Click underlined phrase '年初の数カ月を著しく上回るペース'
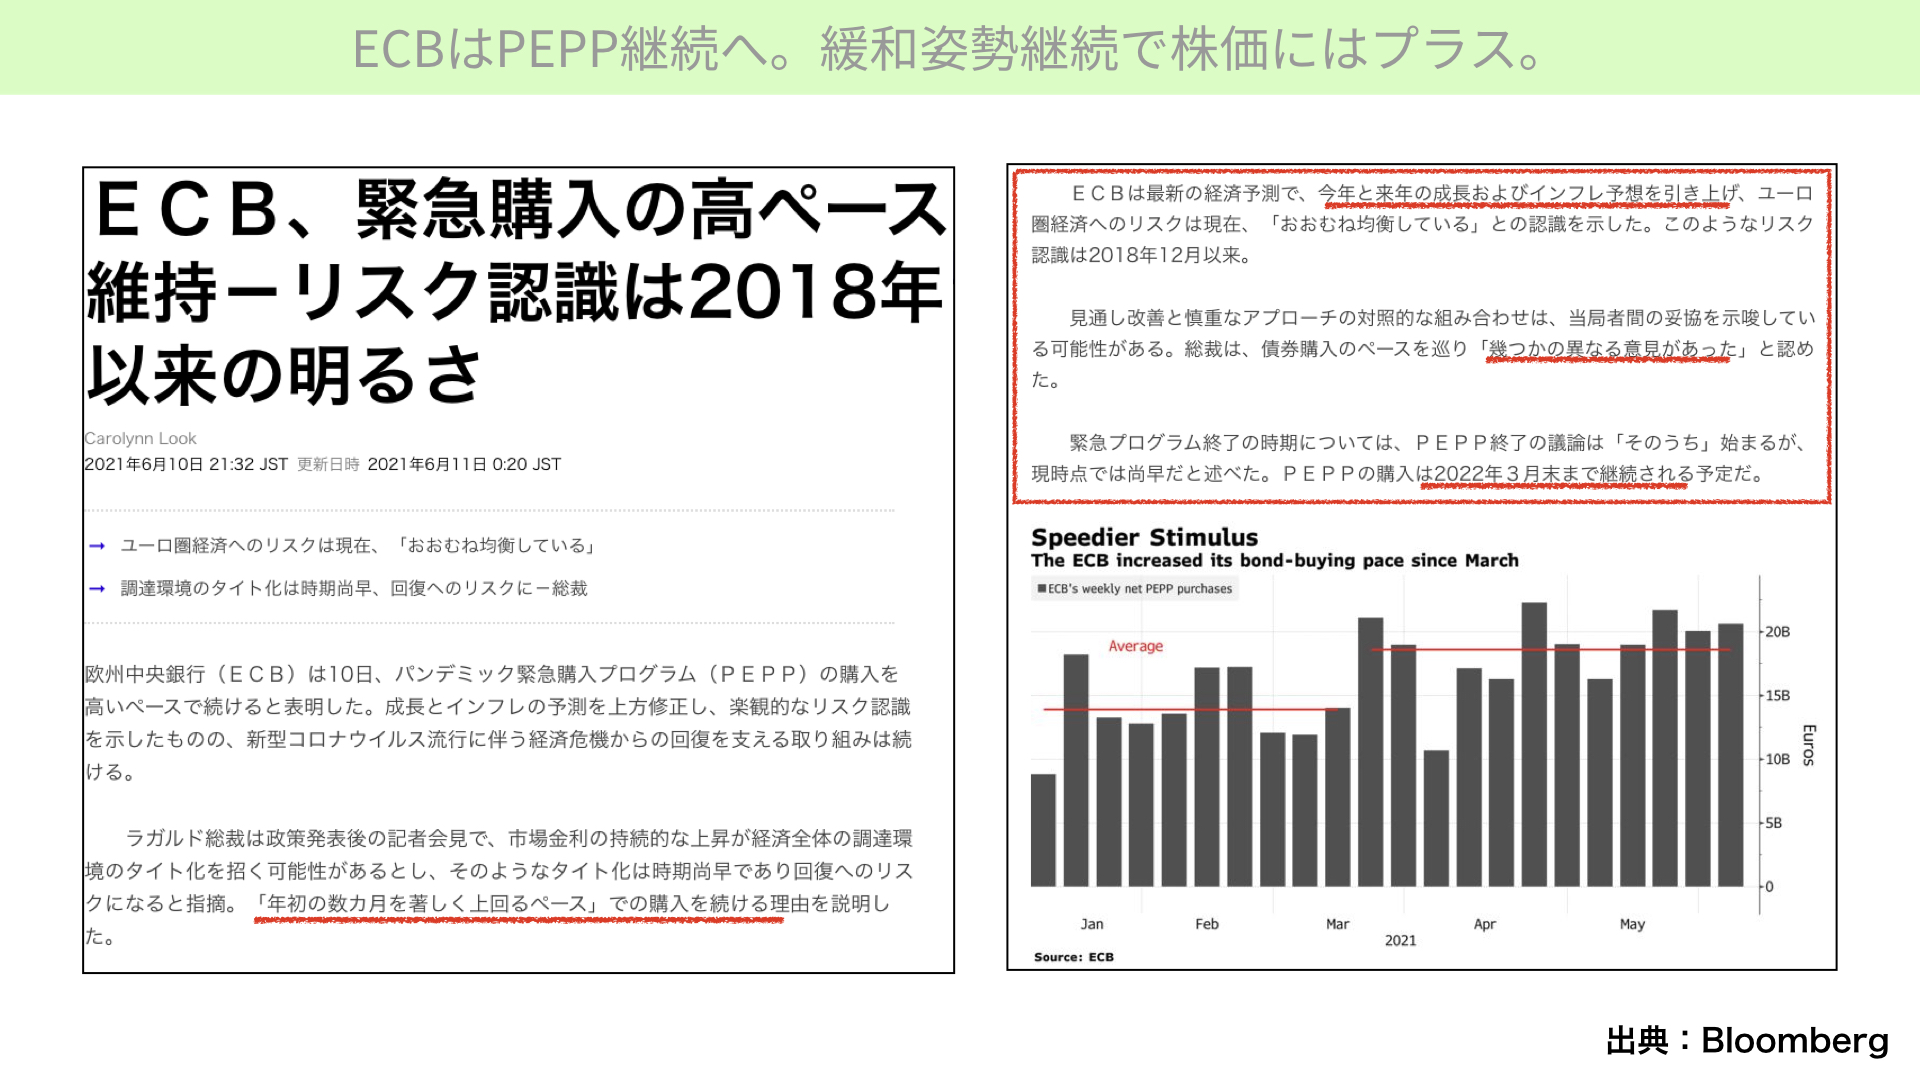Viewport: 1920px width, 1080px height. click(x=427, y=904)
